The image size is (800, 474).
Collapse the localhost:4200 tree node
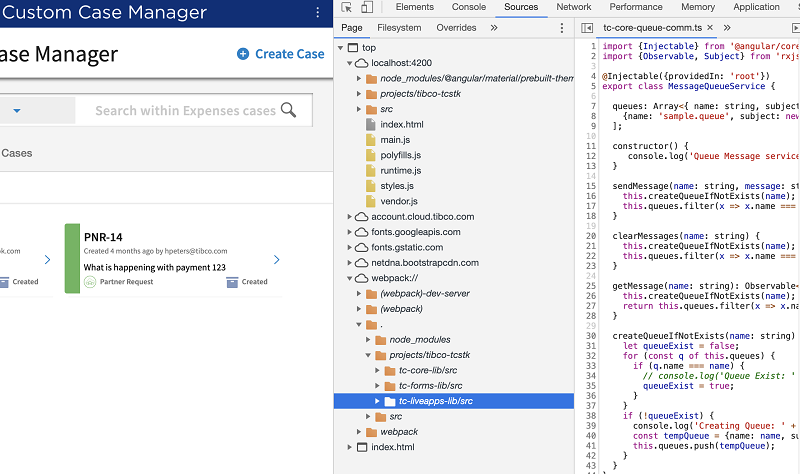(349, 63)
